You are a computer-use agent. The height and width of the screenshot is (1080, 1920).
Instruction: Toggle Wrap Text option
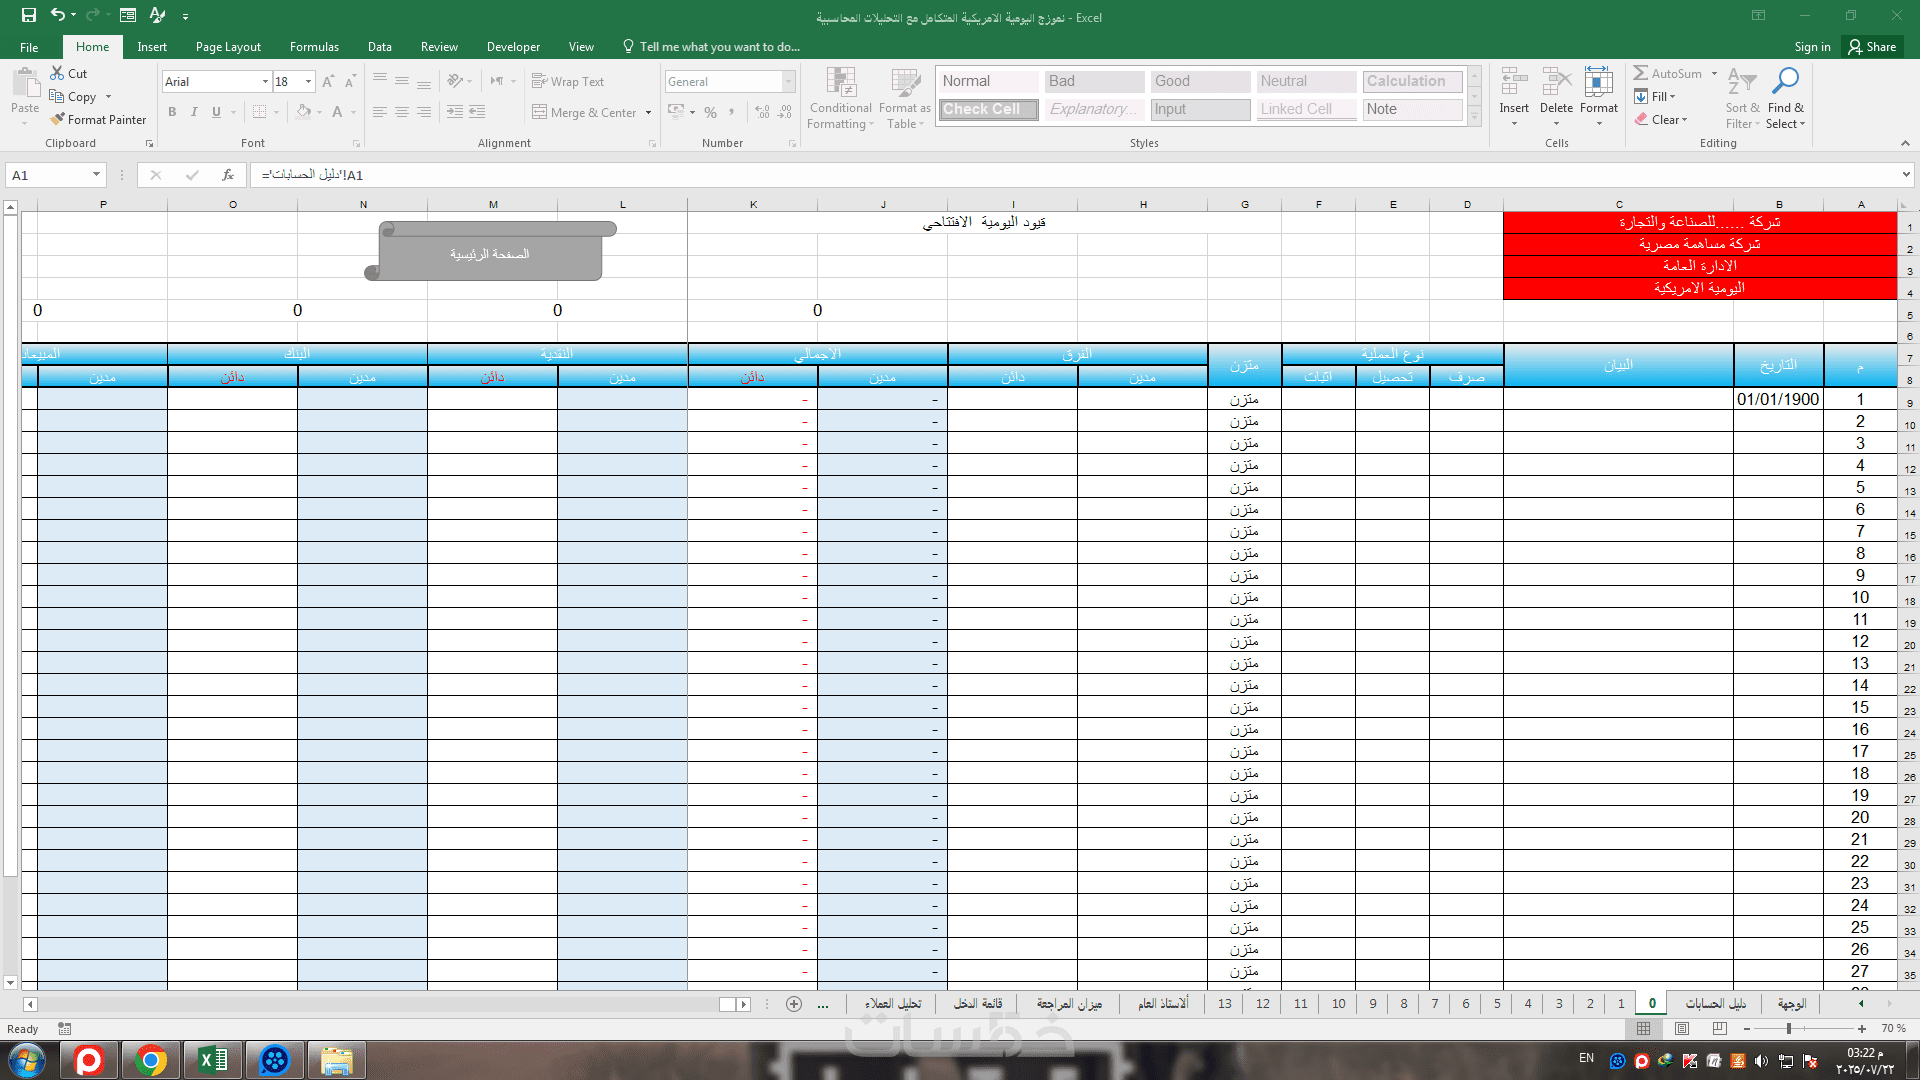(568, 82)
